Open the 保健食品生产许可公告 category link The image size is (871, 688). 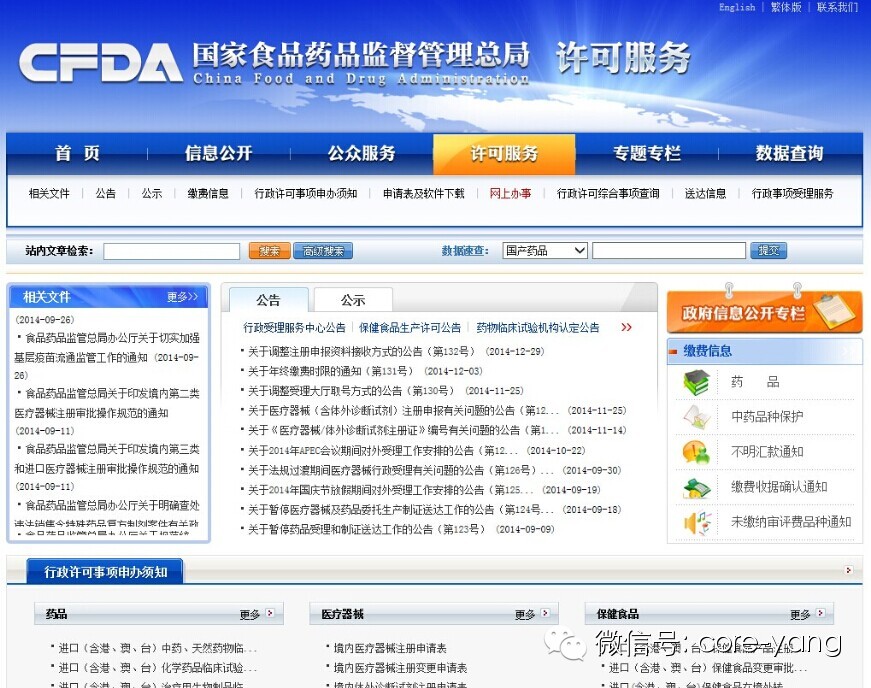[410, 328]
